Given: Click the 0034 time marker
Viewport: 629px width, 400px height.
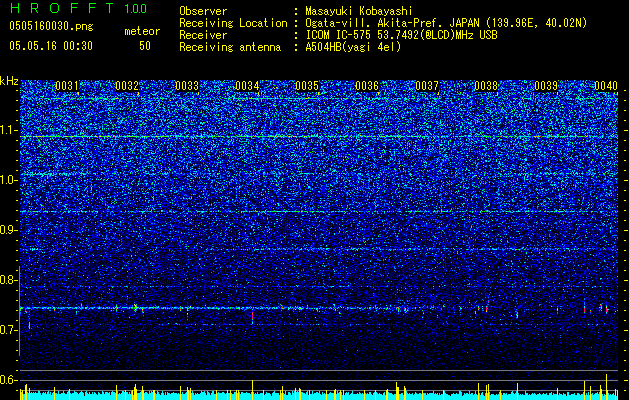Looking at the screenshot, I should pos(247,86).
